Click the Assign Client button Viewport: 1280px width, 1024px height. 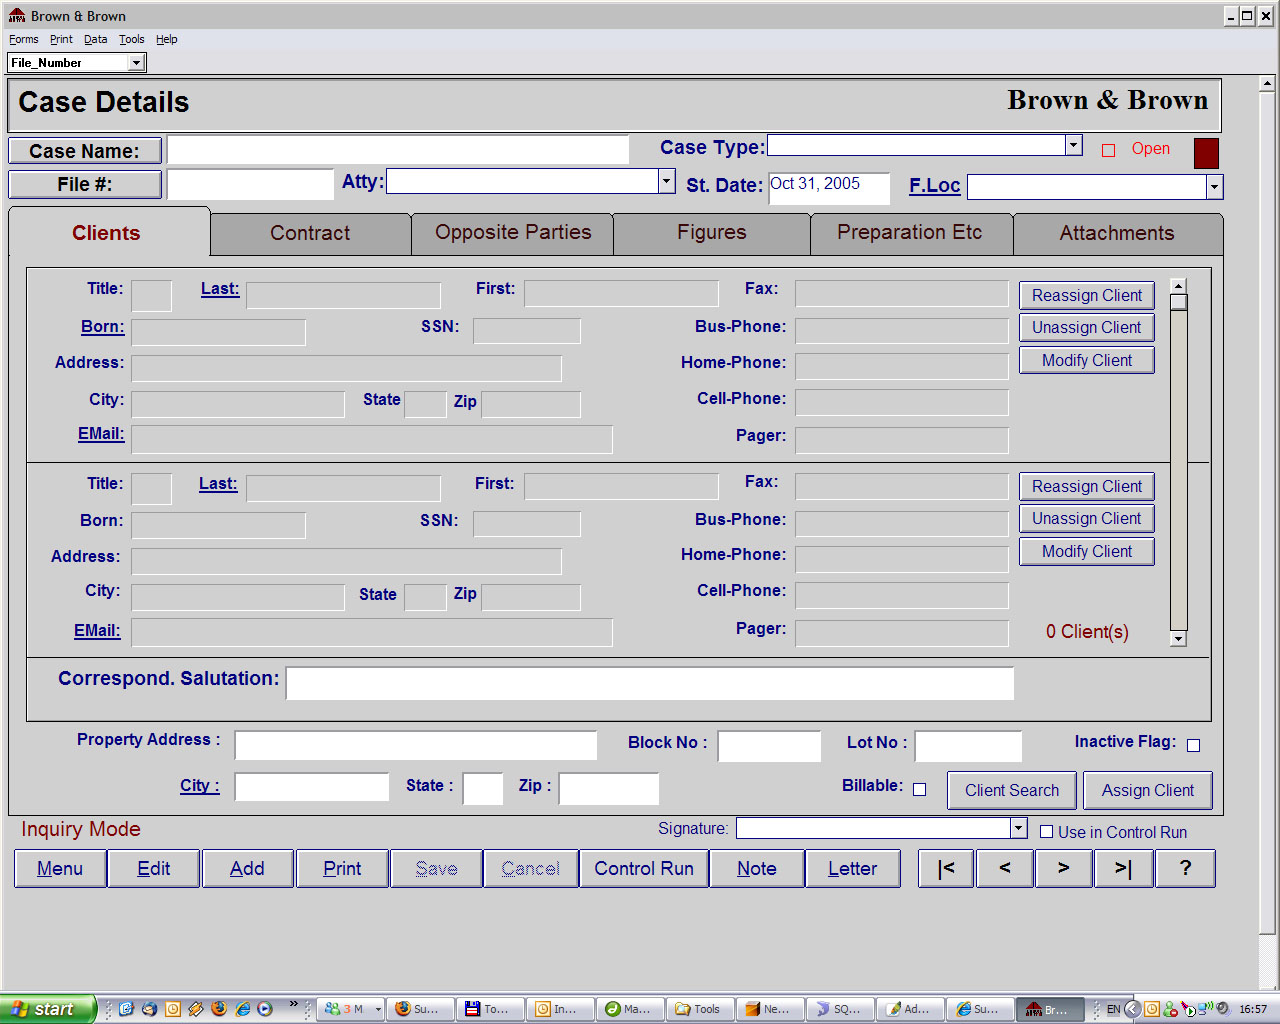point(1148,790)
